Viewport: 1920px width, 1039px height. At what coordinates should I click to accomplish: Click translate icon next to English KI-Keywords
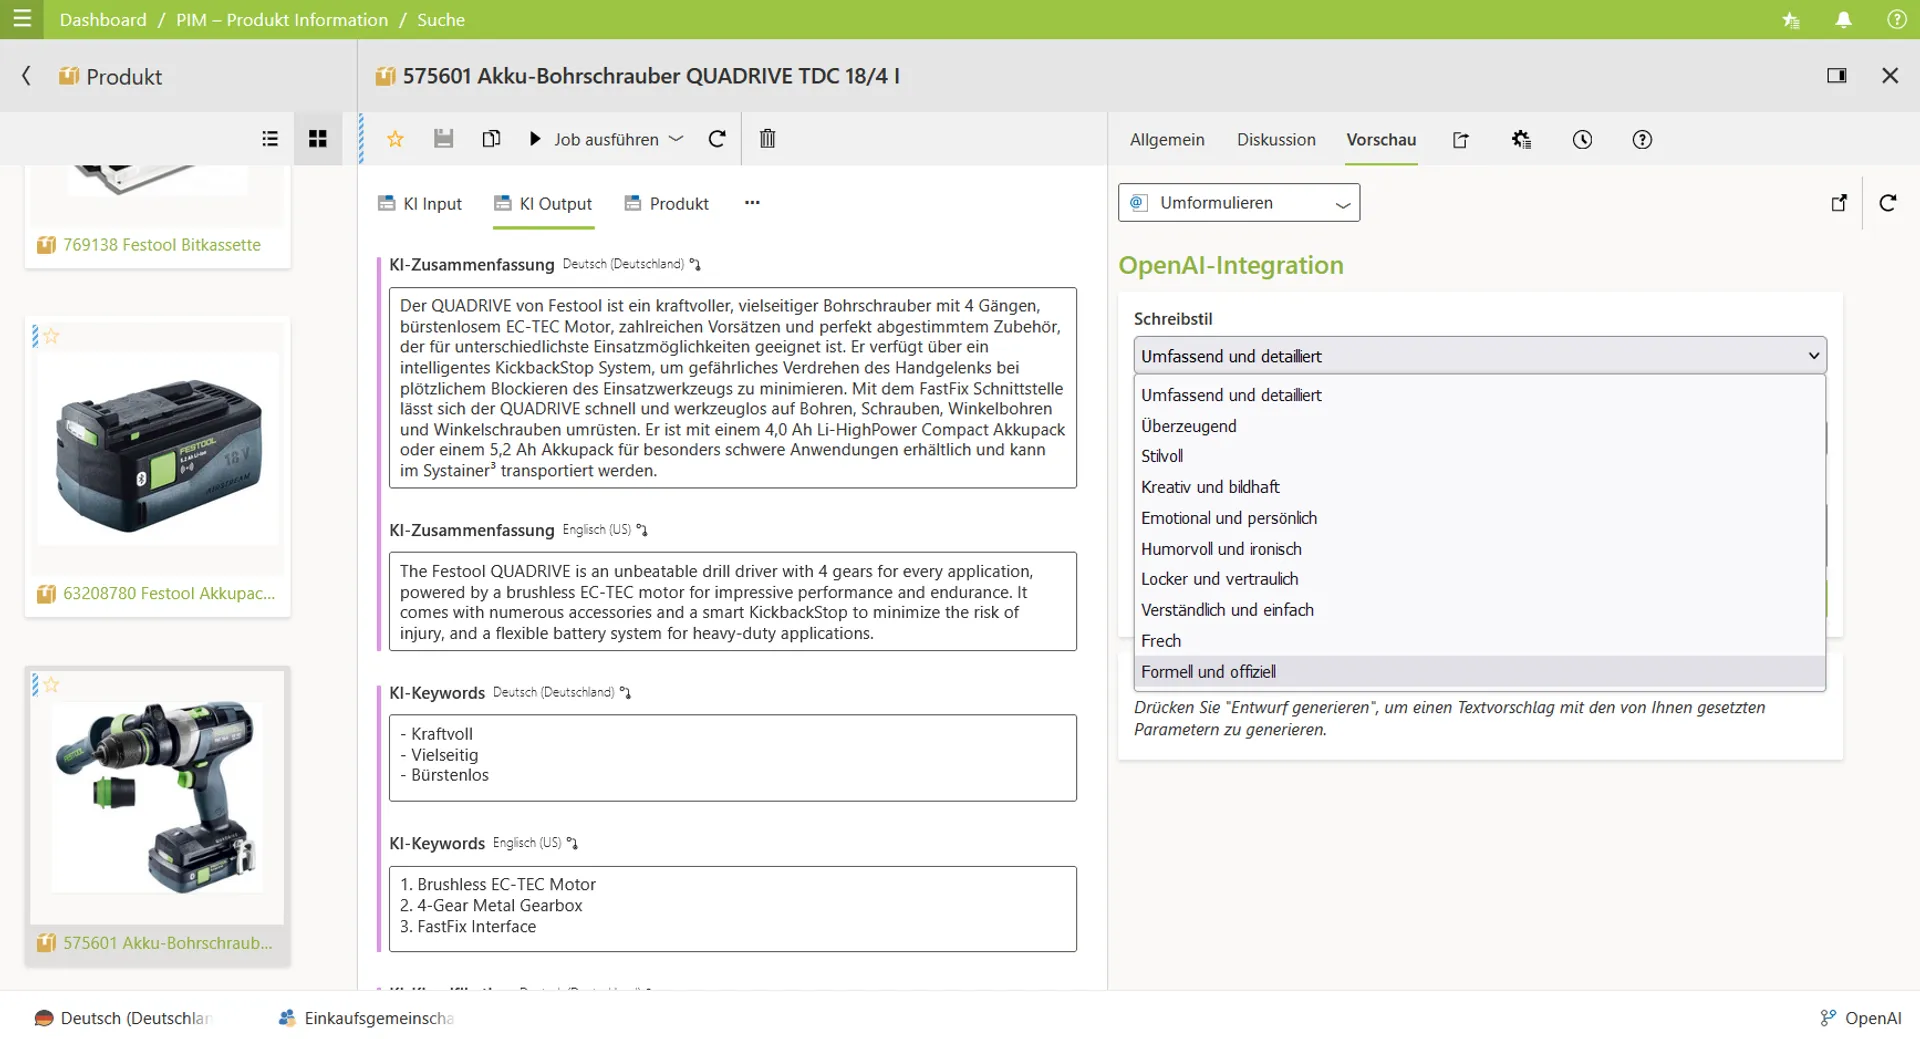tap(572, 844)
